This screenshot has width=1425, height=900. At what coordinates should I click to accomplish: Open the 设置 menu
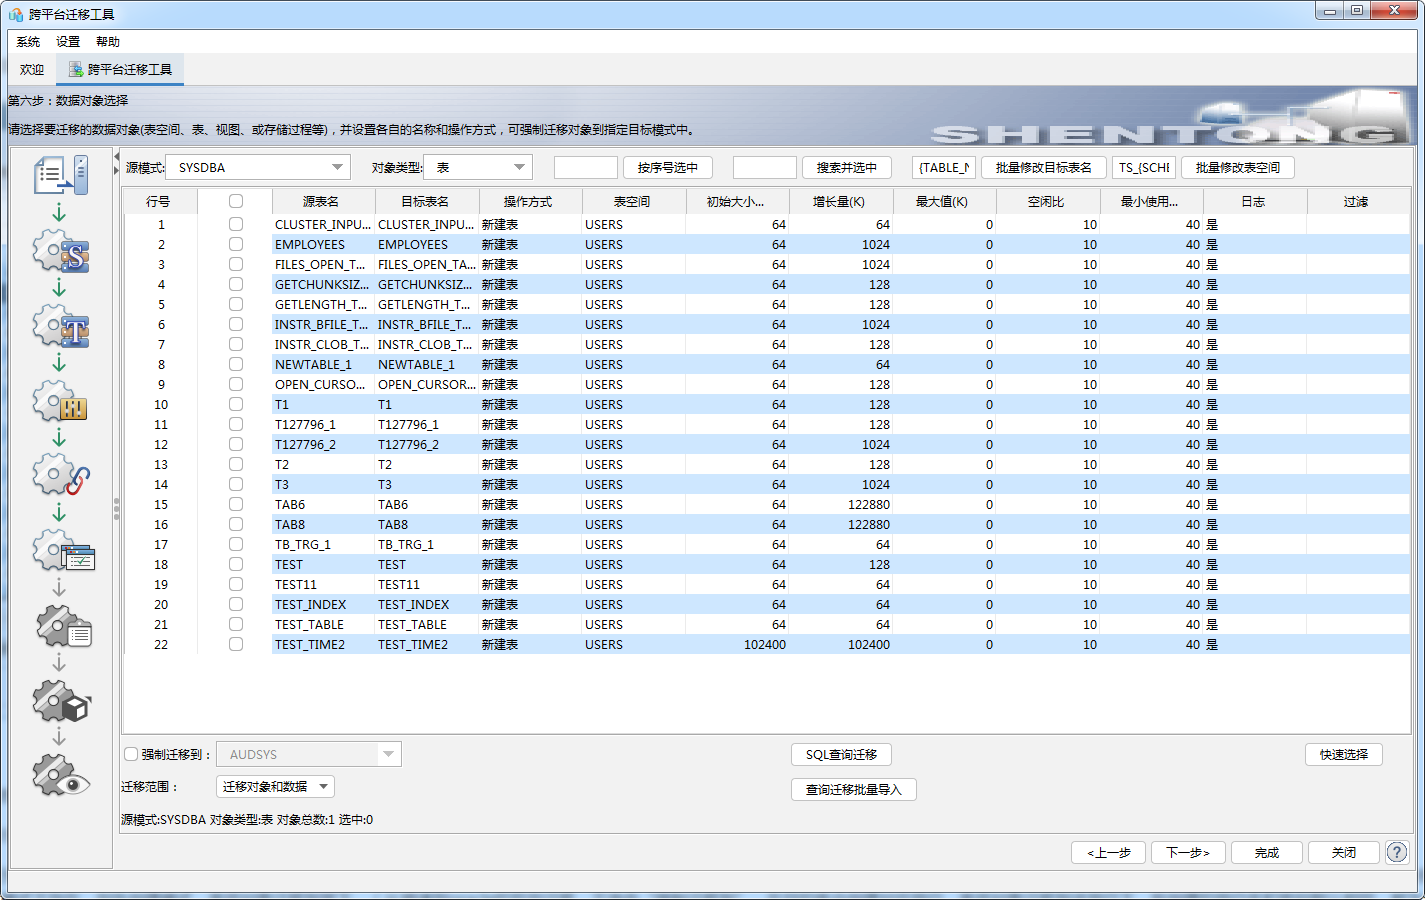(x=68, y=42)
